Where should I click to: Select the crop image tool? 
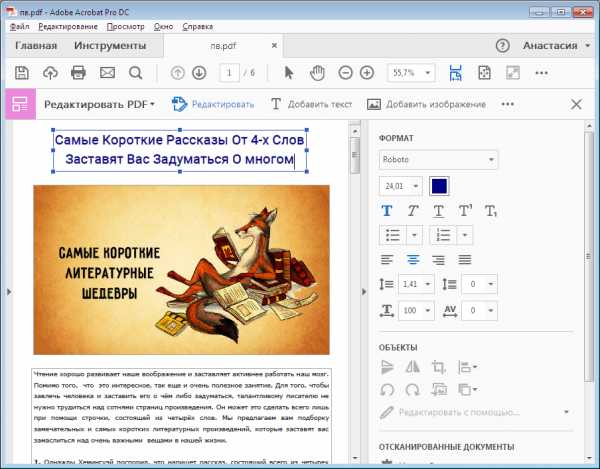pyautogui.click(x=439, y=367)
